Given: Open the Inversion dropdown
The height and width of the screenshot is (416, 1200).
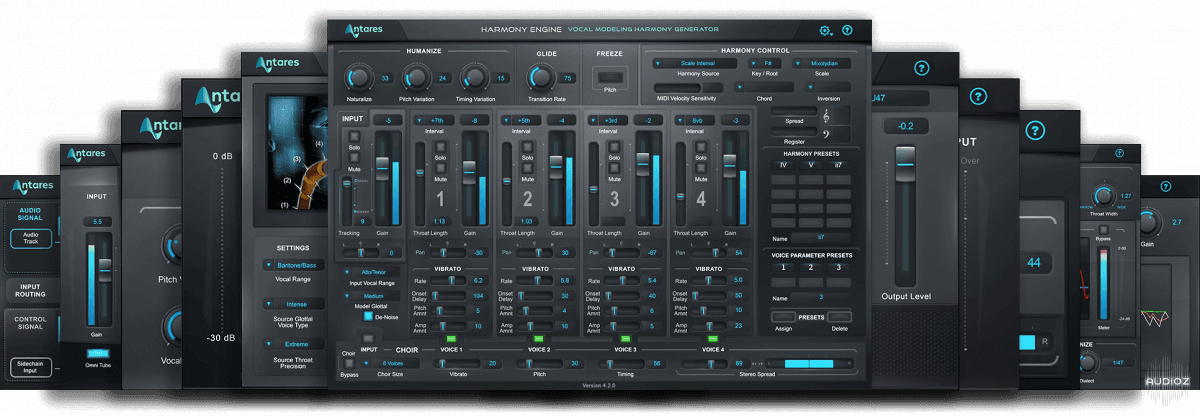Looking at the screenshot, I should pyautogui.click(x=830, y=88).
